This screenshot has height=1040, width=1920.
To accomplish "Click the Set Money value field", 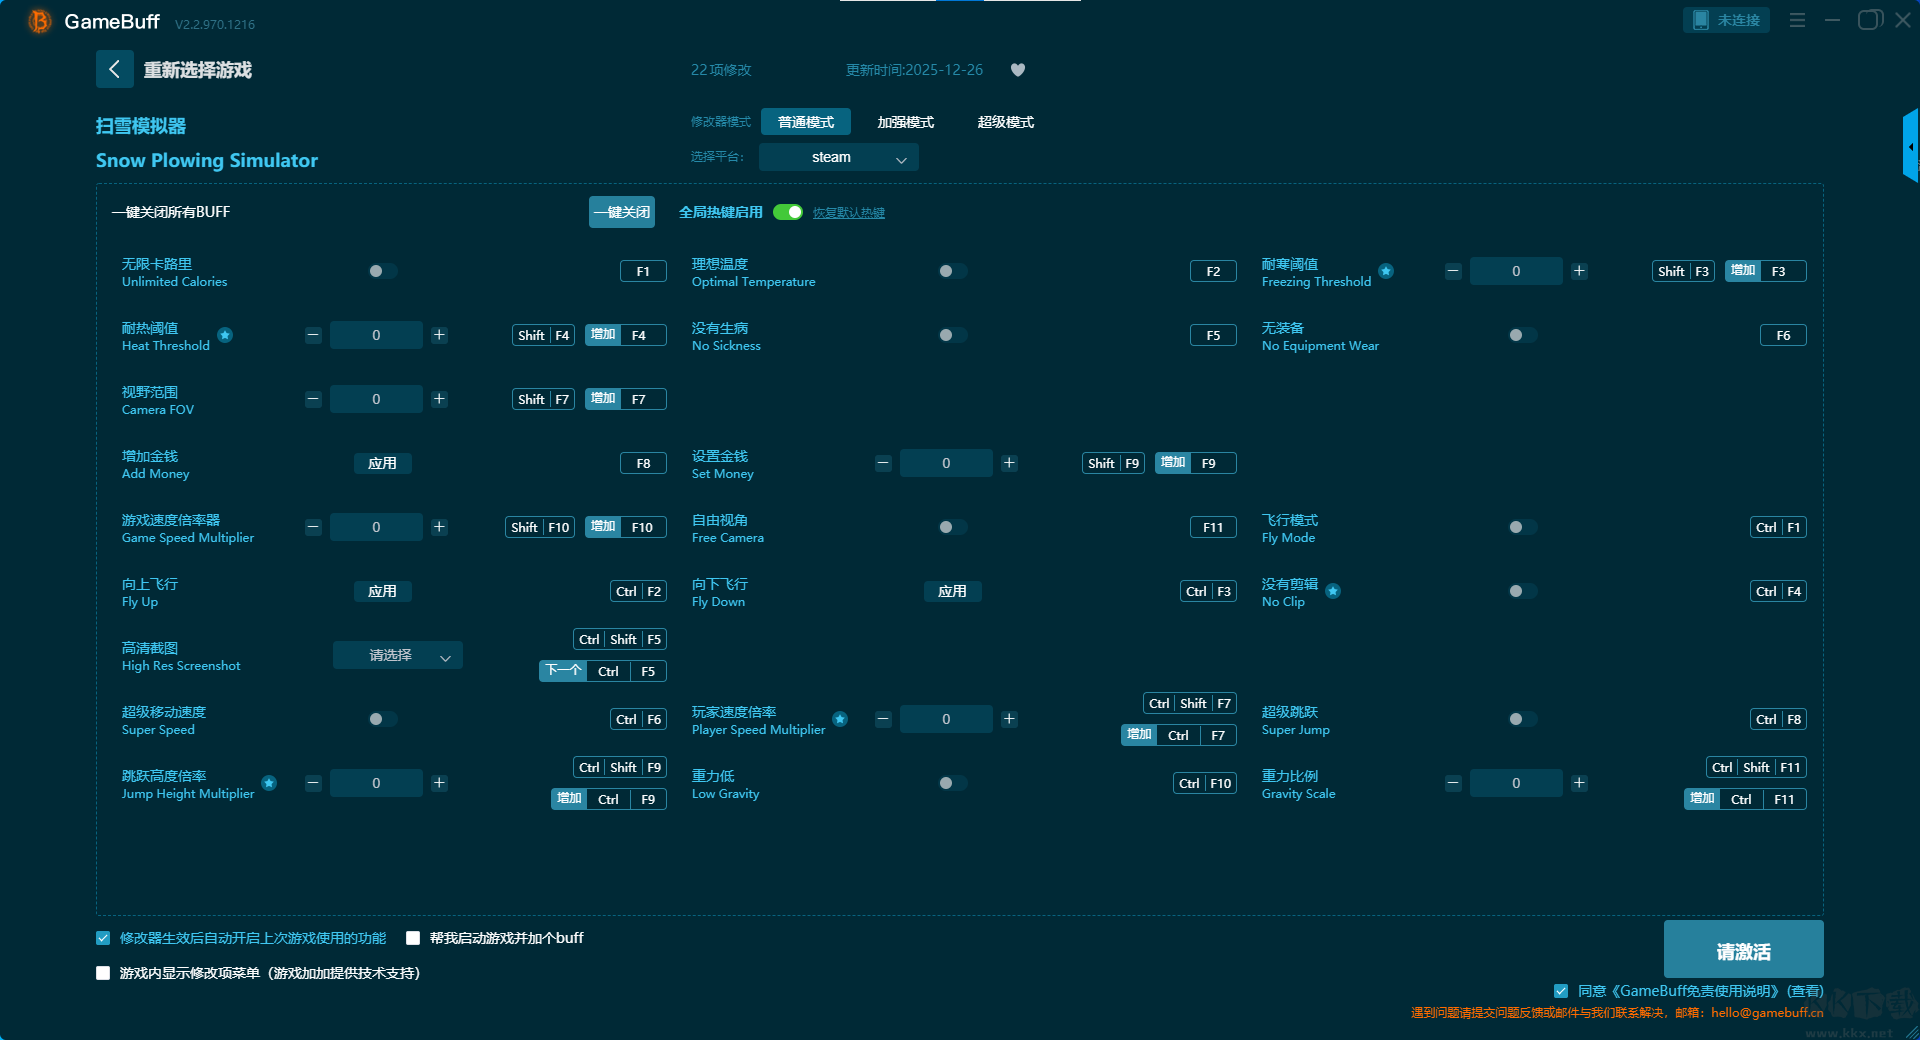I will click(x=945, y=463).
